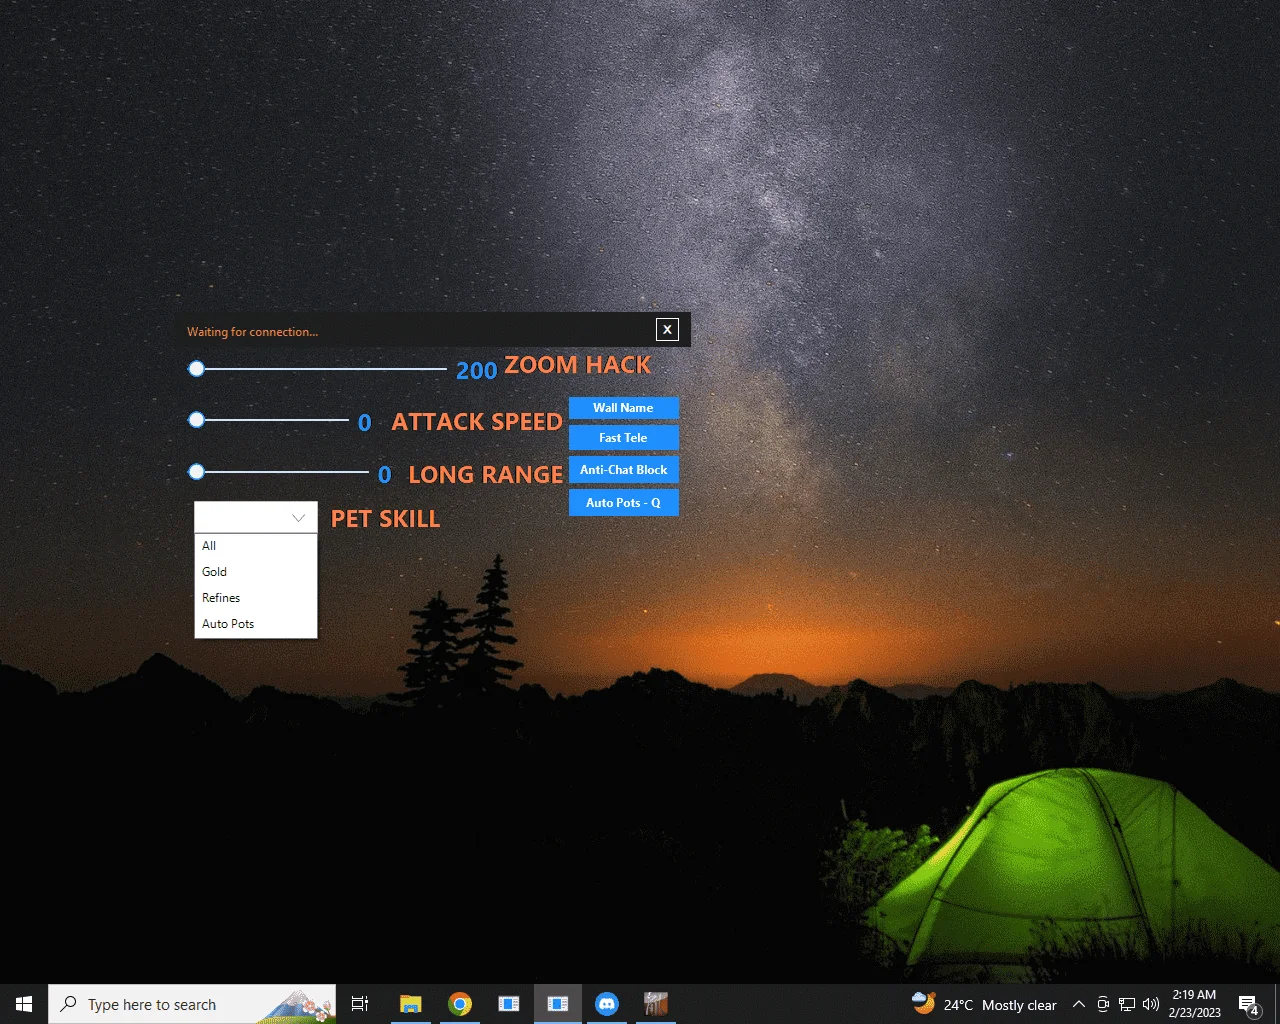Image resolution: width=1280 pixels, height=1024 pixels.
Task: Launch Google Chrome from the taskbar
Action: [x=460, y=1004]
